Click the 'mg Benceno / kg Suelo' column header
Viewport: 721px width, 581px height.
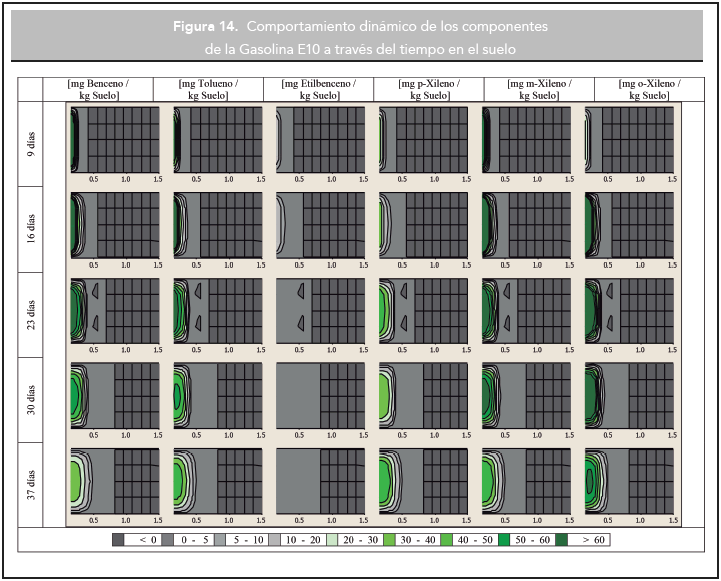98,89
